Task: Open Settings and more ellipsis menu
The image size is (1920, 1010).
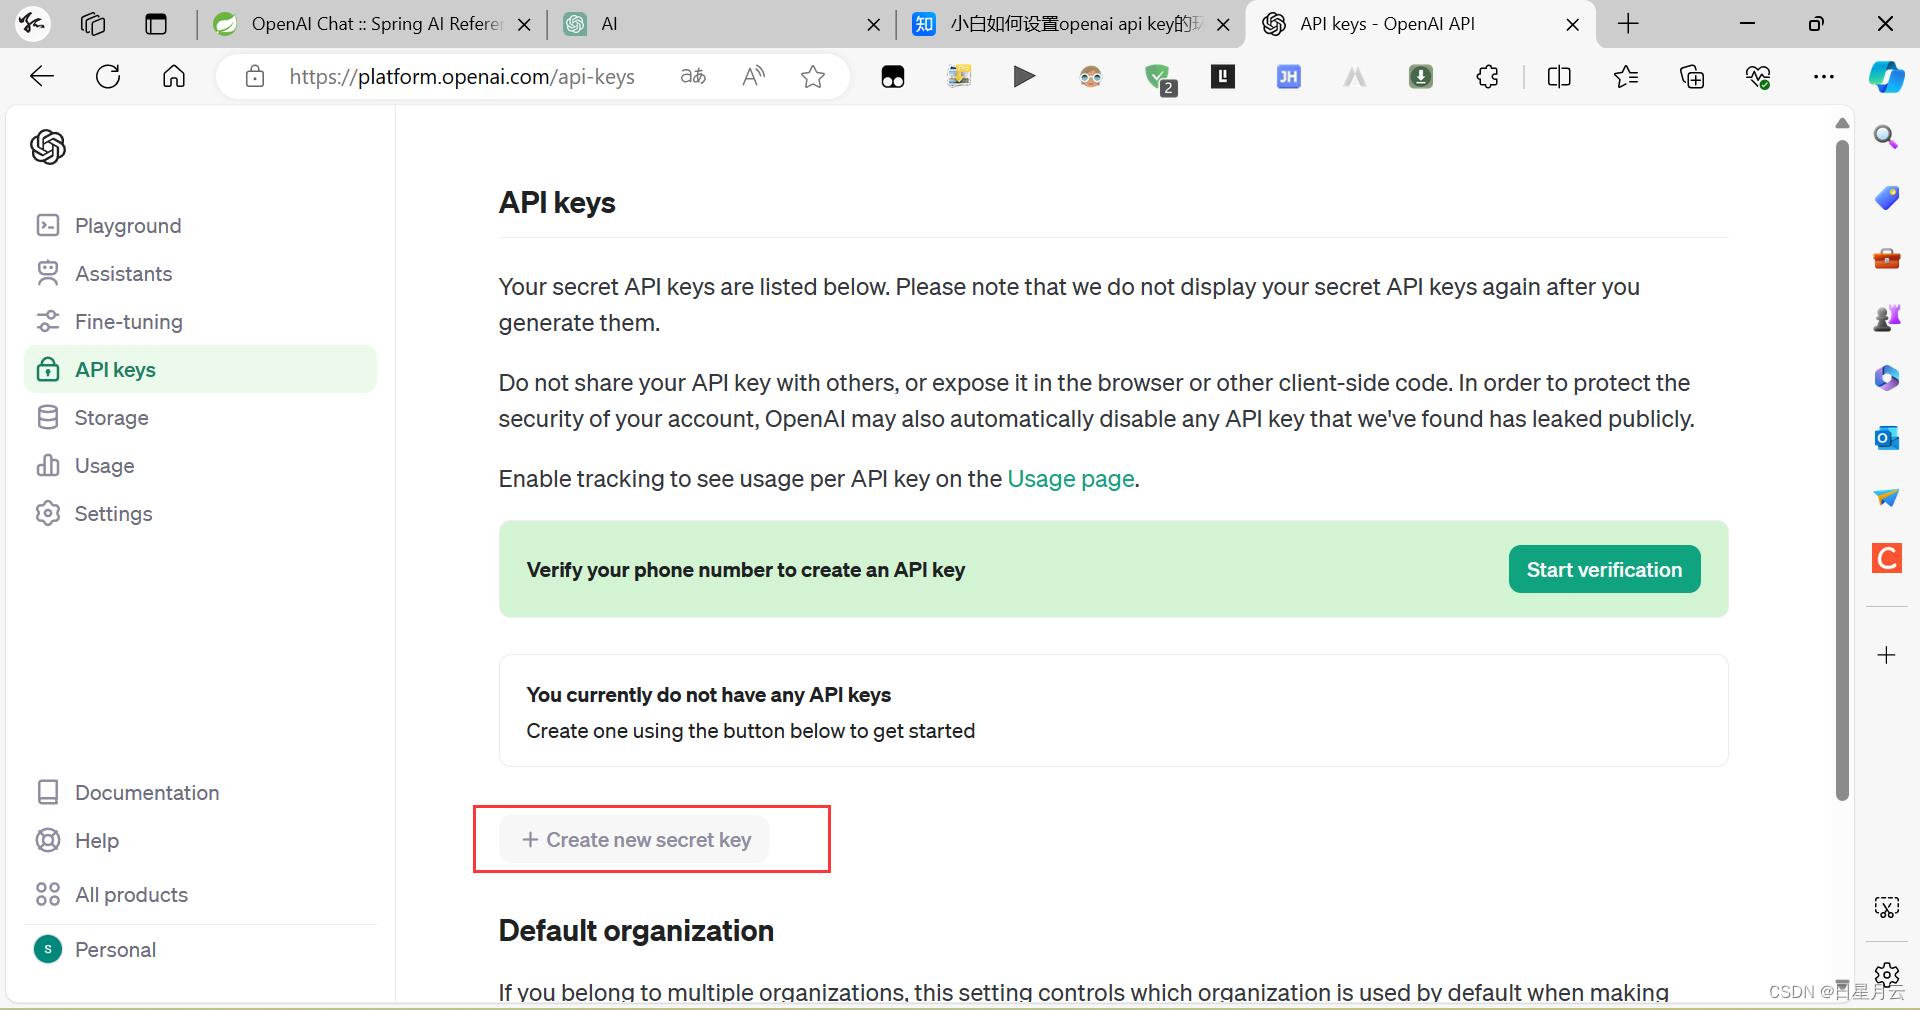Action: click(x=1824, y=77)
